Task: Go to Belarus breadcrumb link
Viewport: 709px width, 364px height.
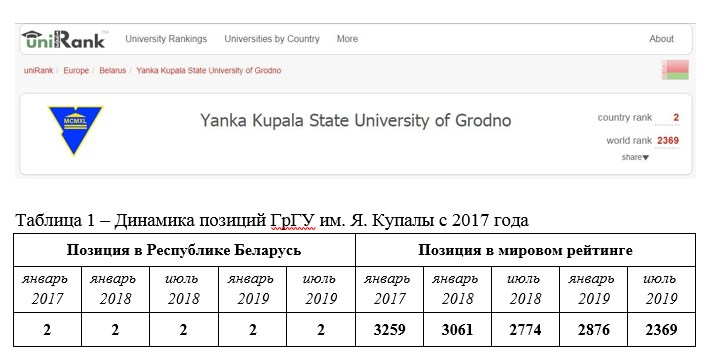Action: (113, 71)
